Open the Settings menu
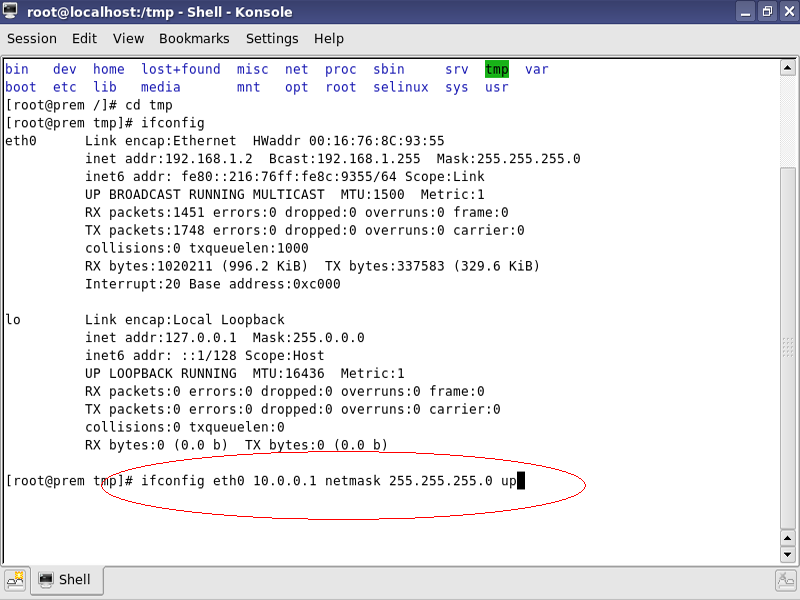The image size is (800, 600). tap(272, 39)
